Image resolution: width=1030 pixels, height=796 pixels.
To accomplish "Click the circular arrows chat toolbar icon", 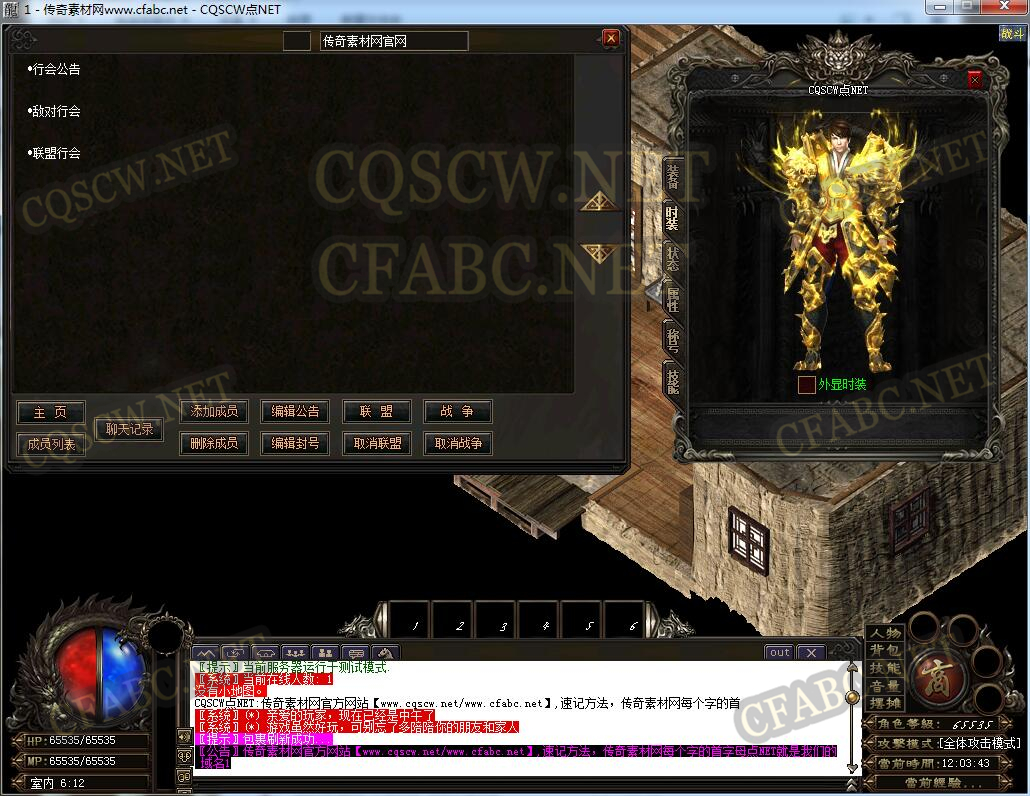I will pyautogui.click(x=235, y=653).
